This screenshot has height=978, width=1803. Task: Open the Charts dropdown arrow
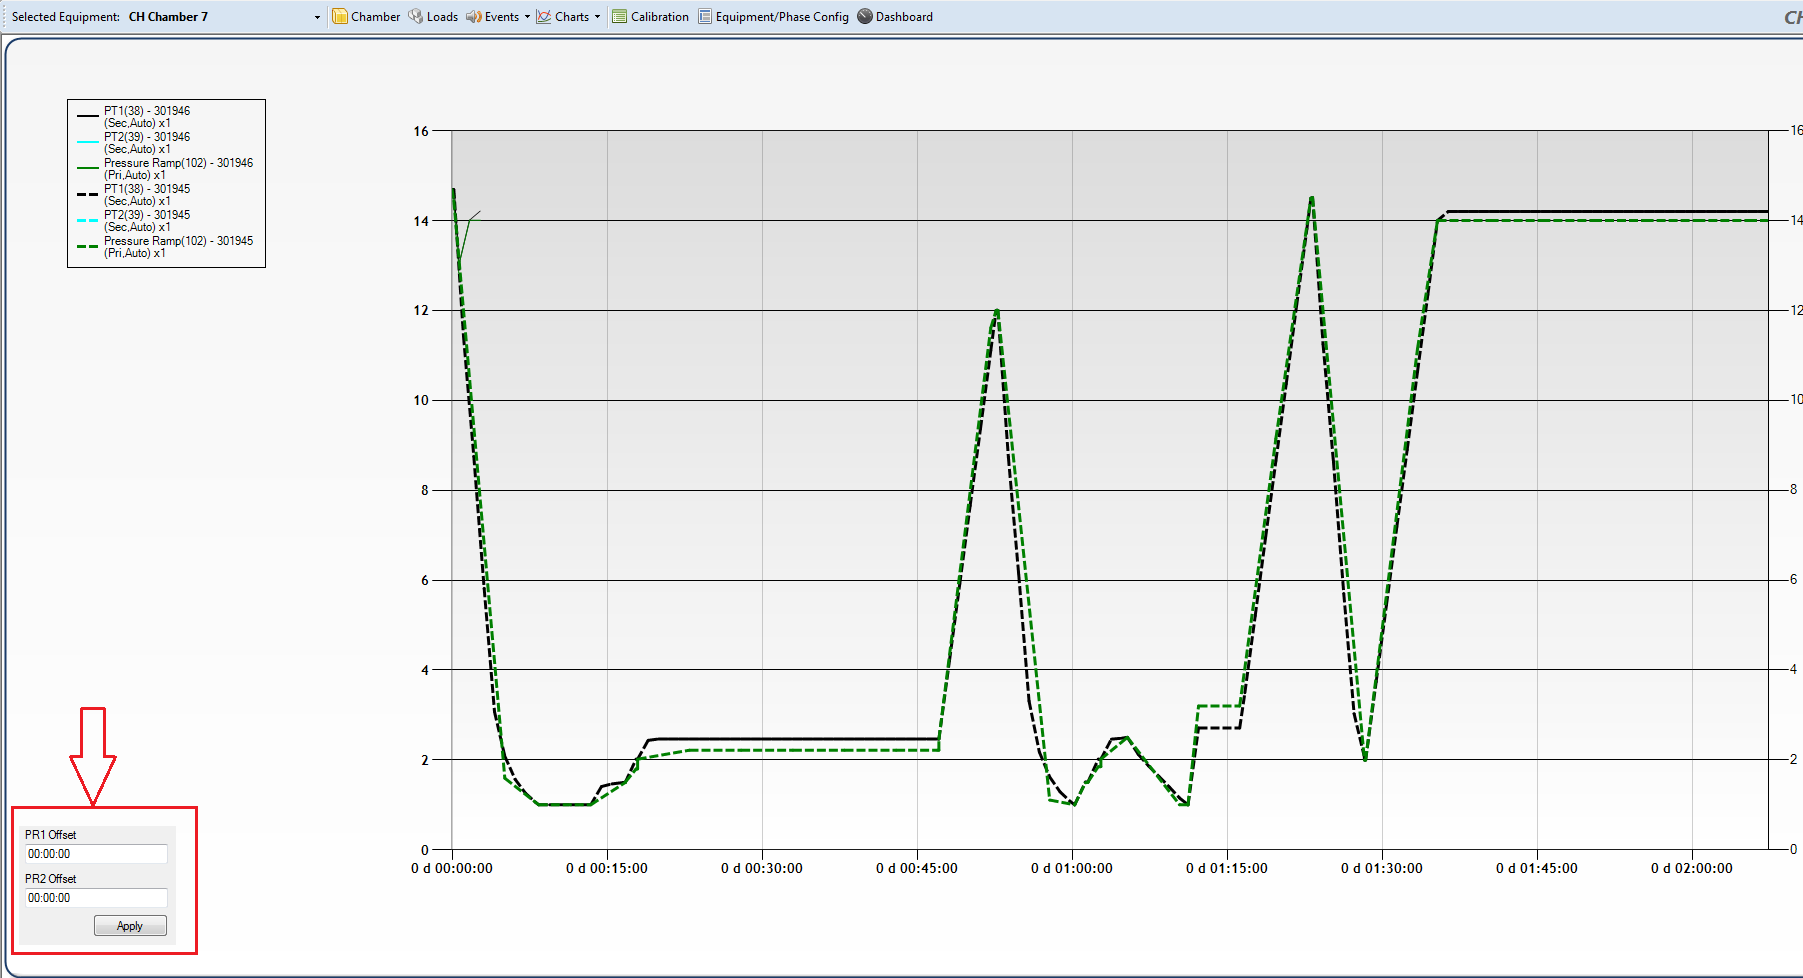coord(597,17)
